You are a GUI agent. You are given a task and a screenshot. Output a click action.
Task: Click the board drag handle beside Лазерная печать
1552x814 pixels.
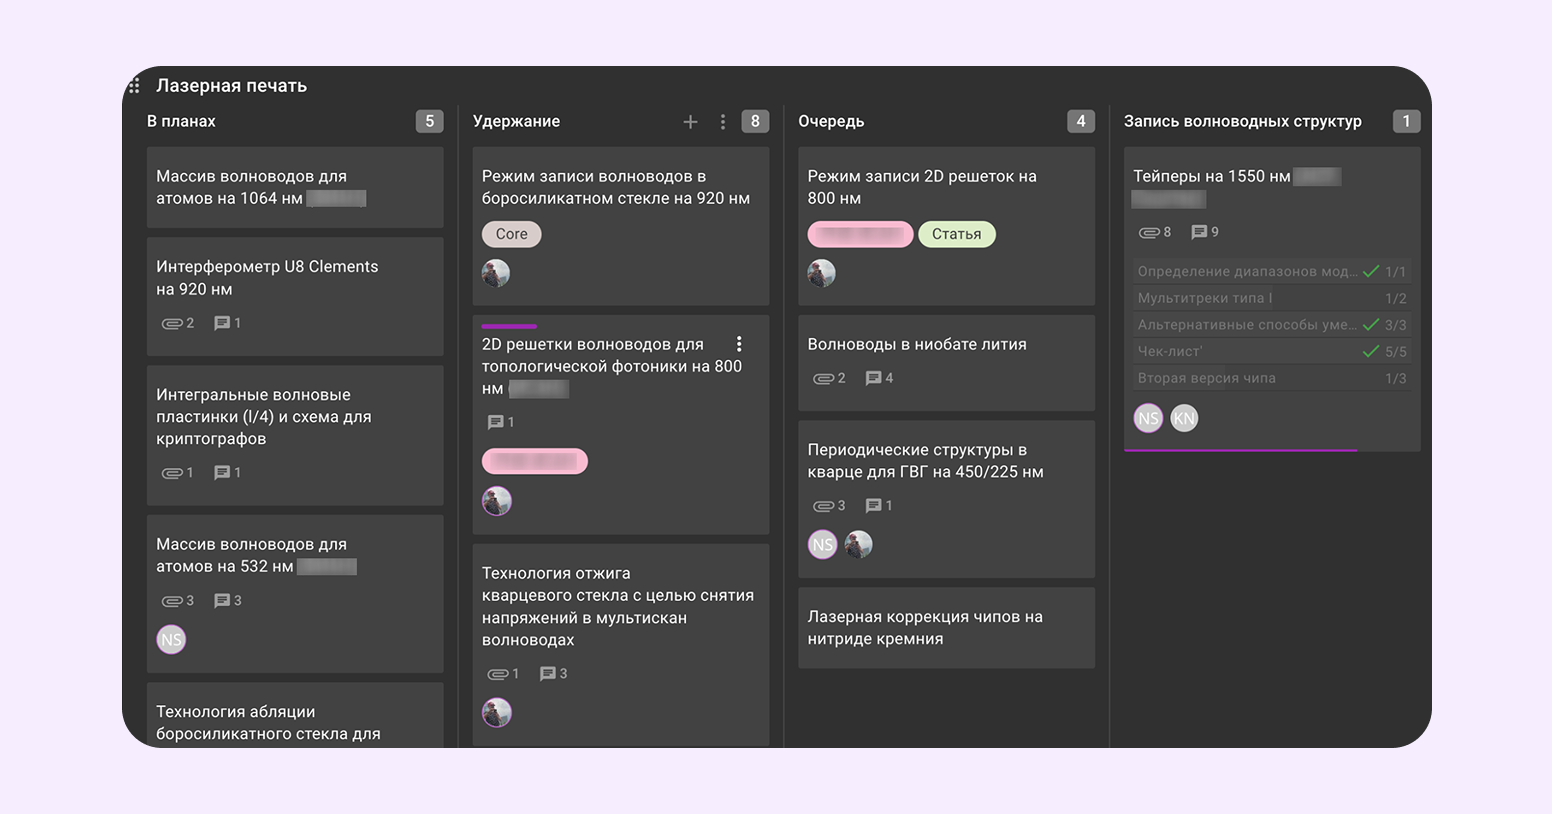pos(135,86)
